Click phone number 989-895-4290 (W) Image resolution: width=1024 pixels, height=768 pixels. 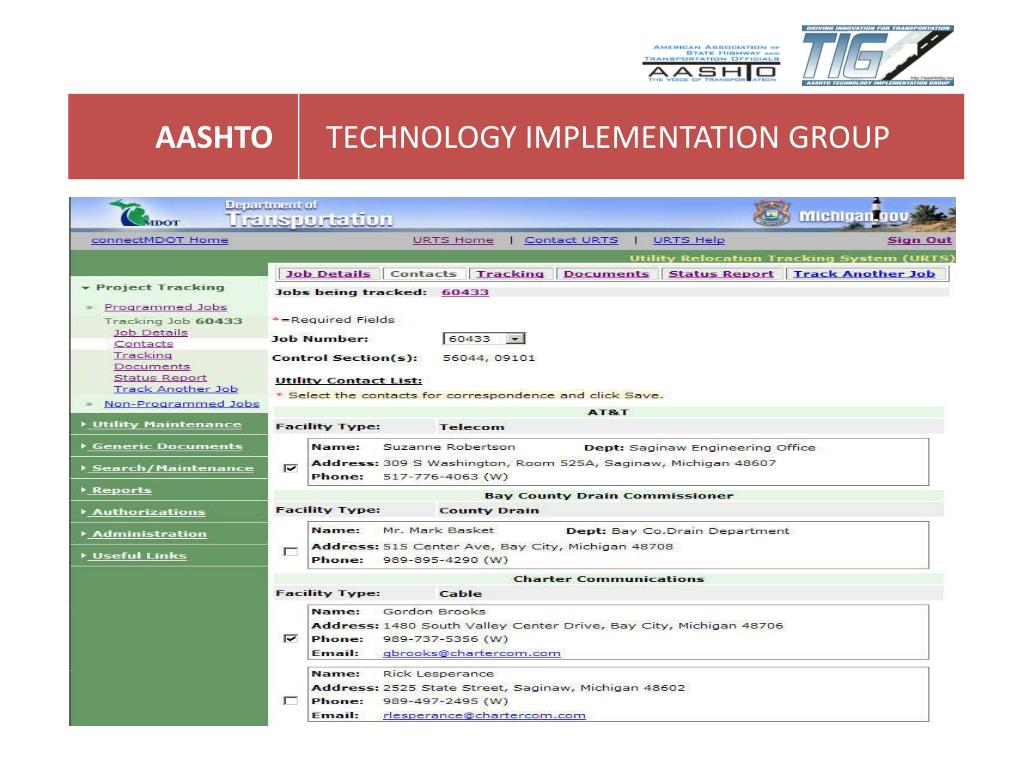[x=445, y=560]
